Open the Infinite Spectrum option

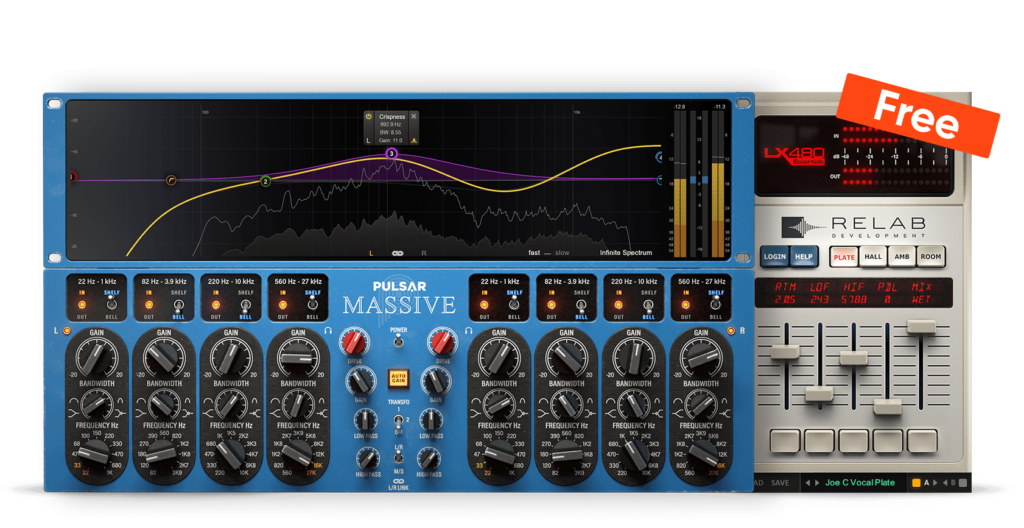click(626, 253)
